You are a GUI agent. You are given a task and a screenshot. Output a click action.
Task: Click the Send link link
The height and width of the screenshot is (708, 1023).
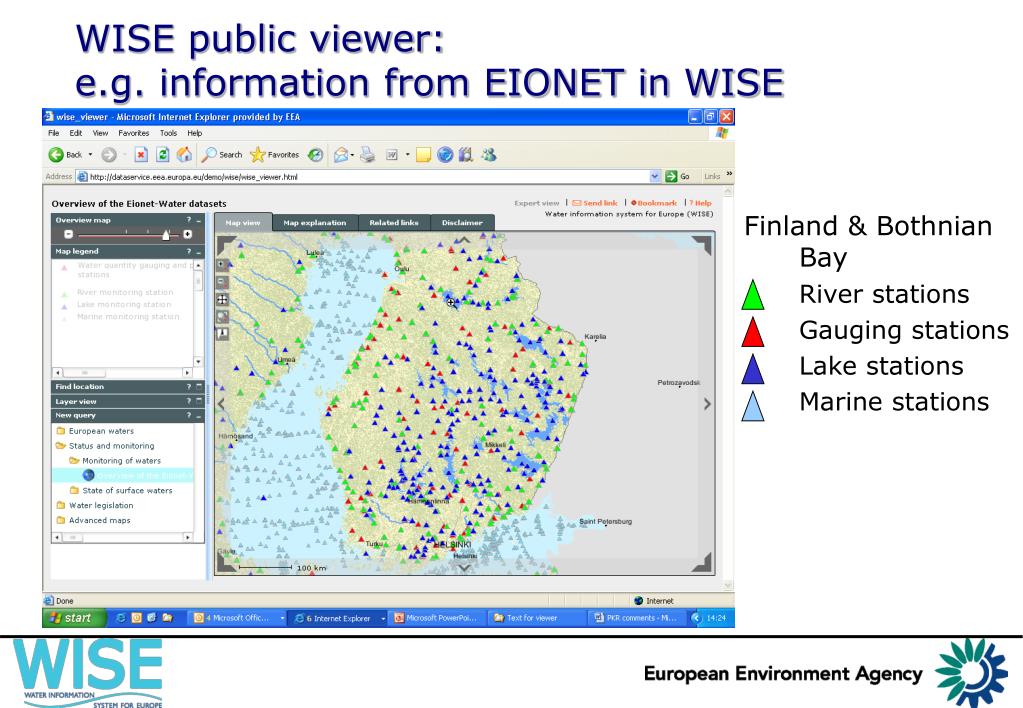595,203
